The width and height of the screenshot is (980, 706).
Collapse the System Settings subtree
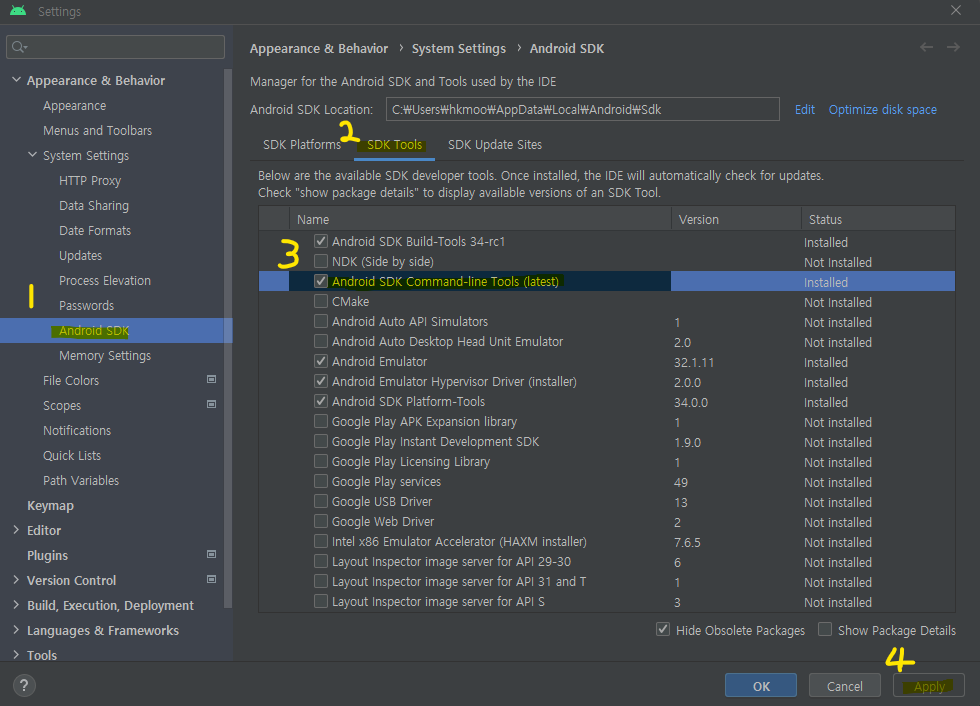(x=32, y=155)
